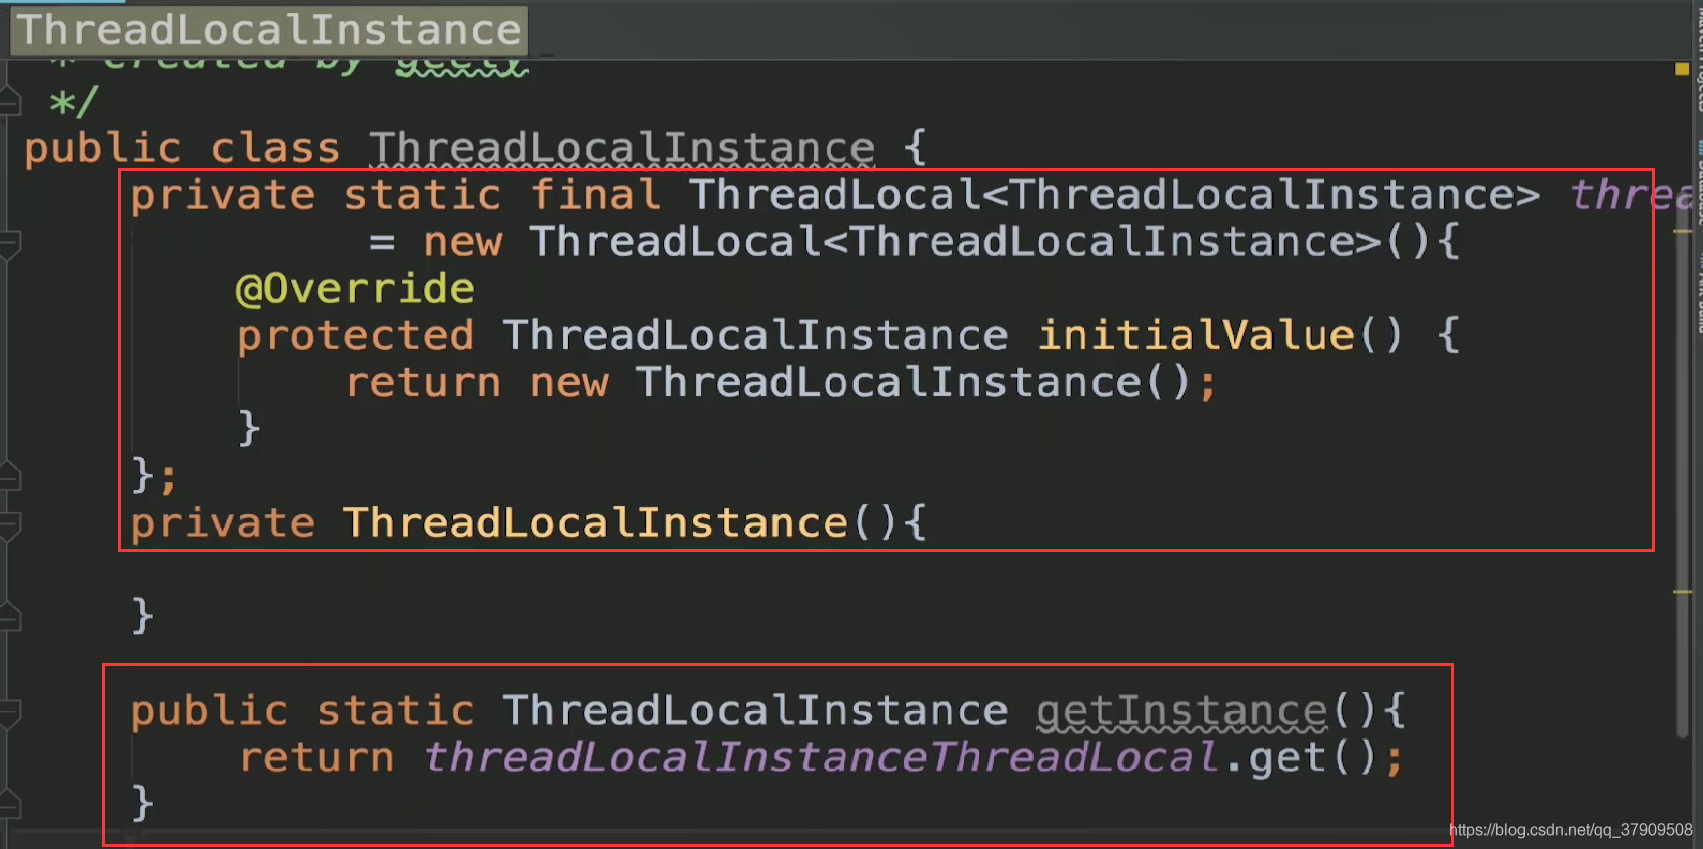Image resolution: width=1703 pixels, height=849 pixels.
Task: Click the constructor name after the 'private' keyword
Action: pyautogui.click(x=595, y=524)
